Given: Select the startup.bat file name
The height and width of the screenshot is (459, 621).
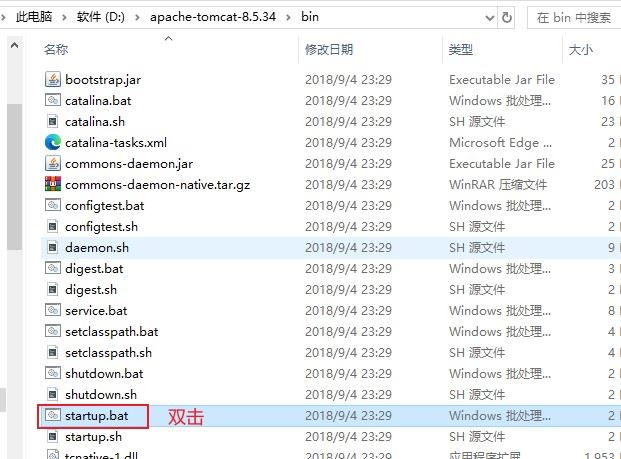Looking at the screenshot, I should 97,415.
